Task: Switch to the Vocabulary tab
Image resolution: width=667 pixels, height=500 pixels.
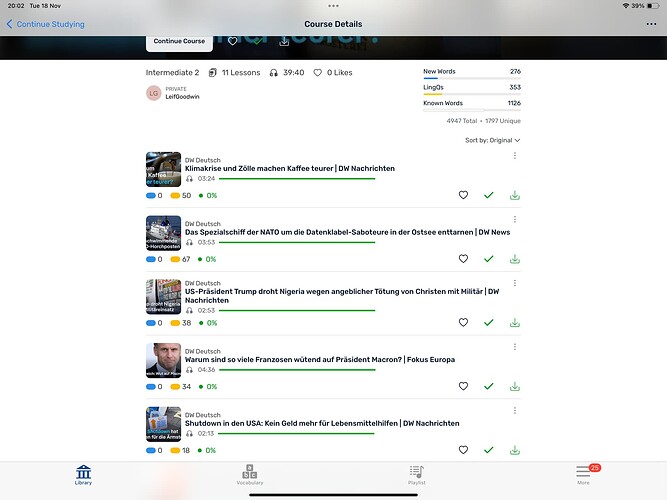Action: pos(250,475)
